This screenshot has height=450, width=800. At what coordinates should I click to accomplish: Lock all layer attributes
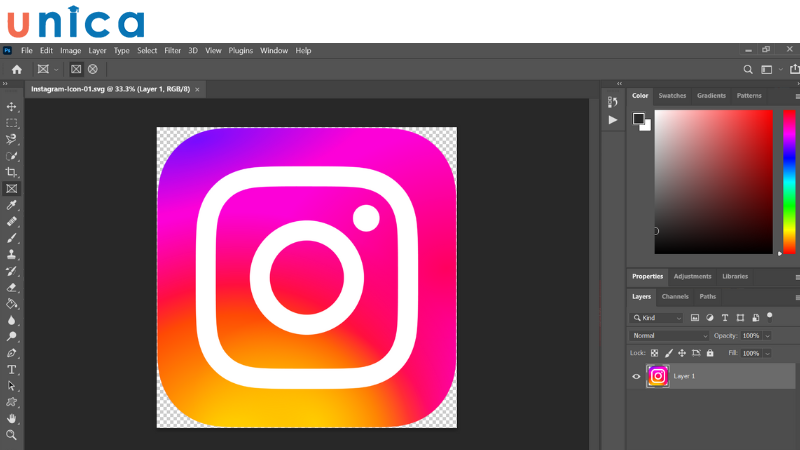point(710,353)
